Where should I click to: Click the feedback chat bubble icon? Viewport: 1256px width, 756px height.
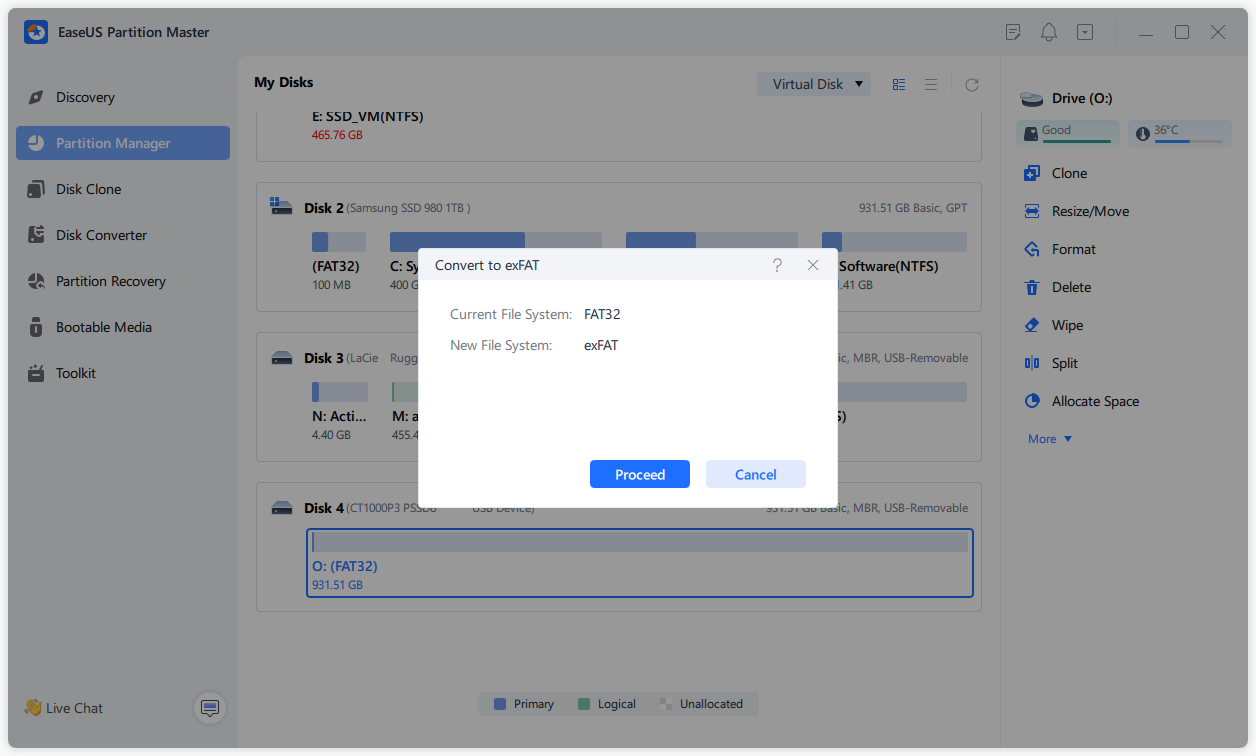coord(210,708)
